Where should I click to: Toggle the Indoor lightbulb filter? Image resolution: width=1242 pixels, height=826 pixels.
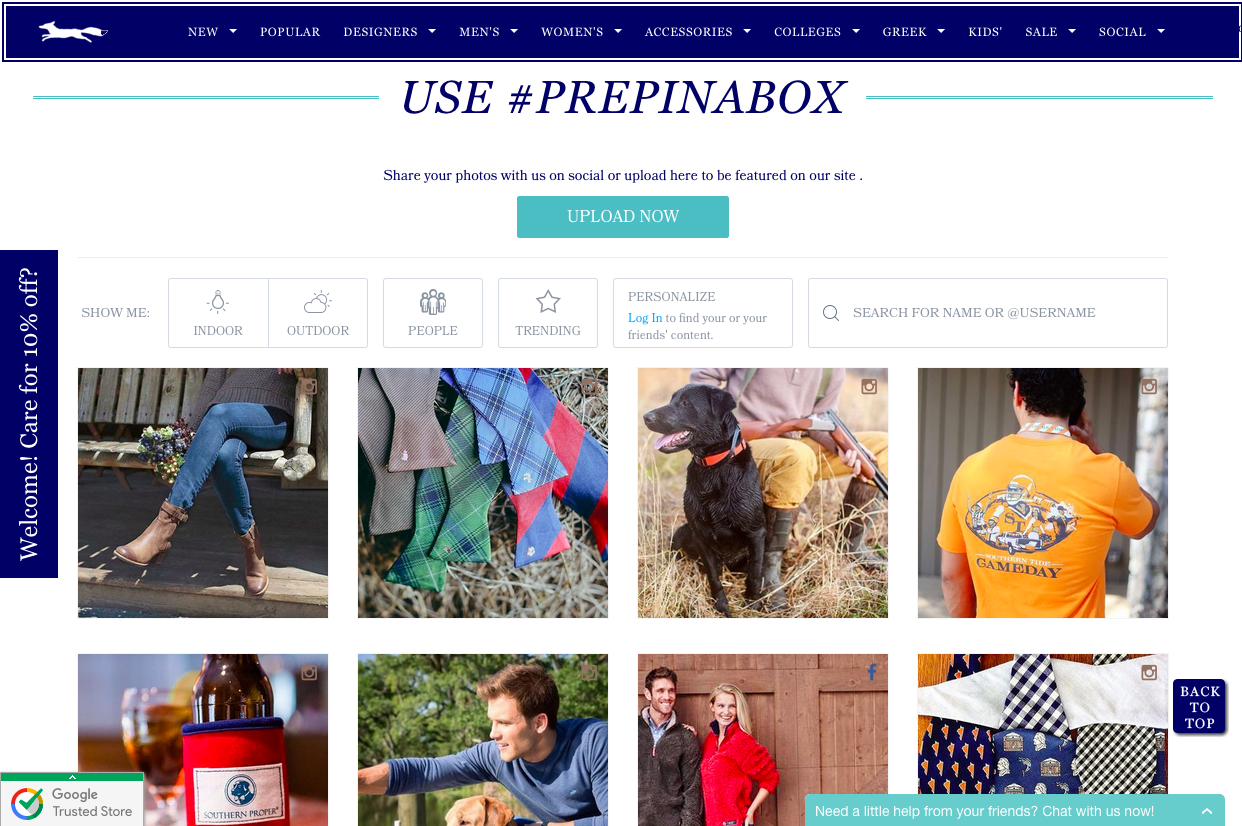click(218, 313)
